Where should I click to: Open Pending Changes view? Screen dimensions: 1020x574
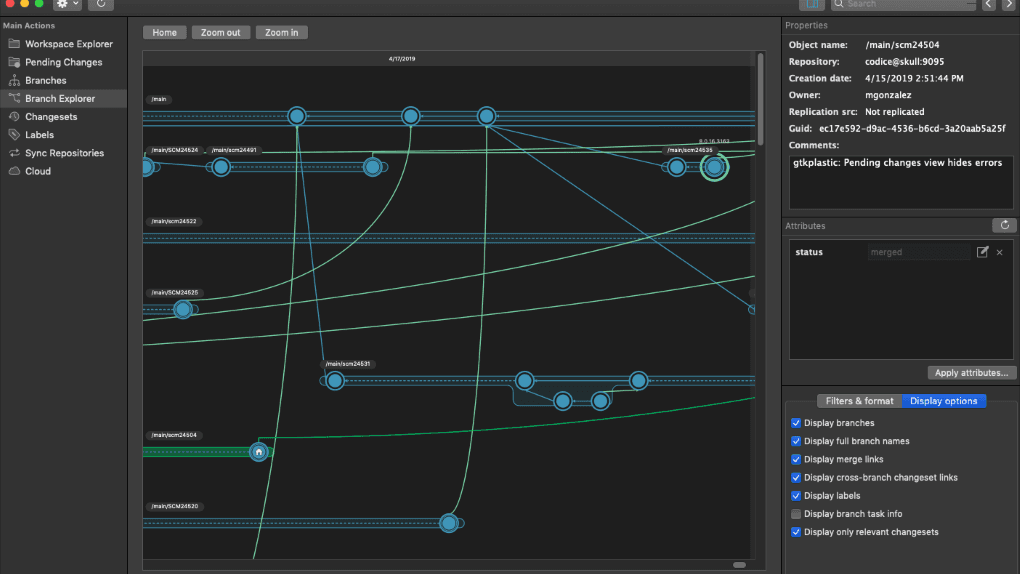(63, 62)
